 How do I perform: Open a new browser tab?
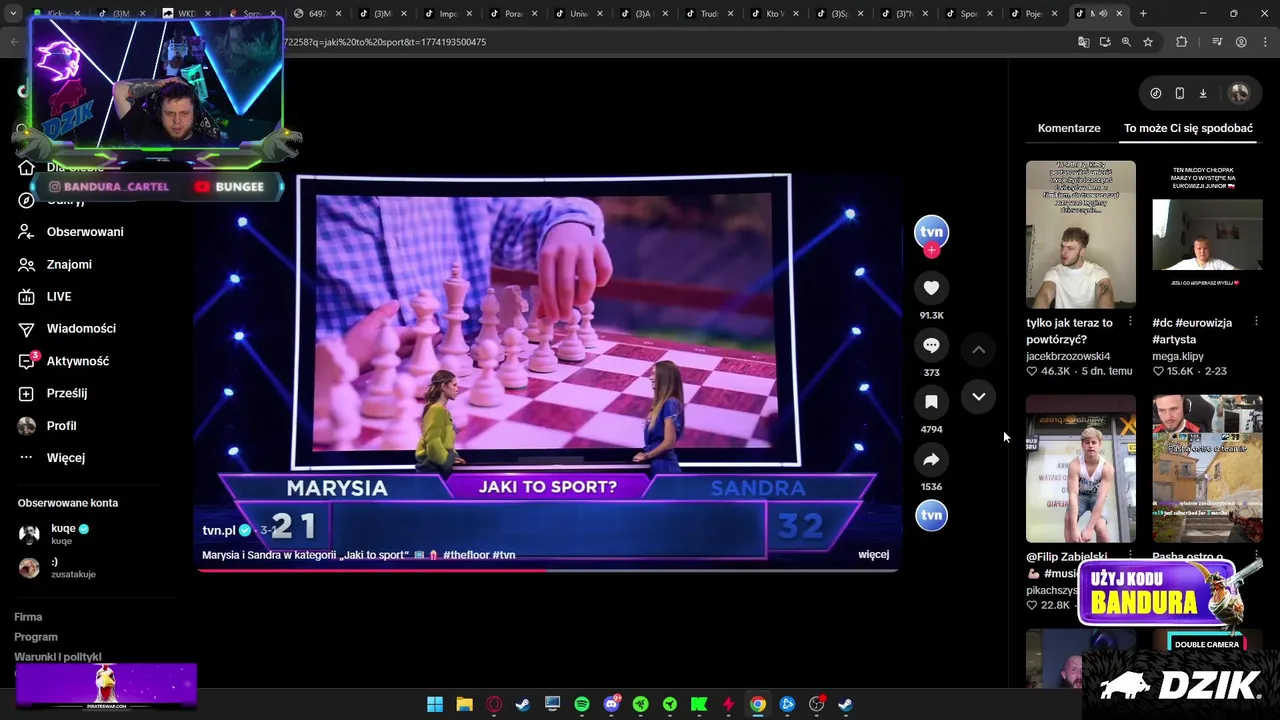click(x=1143, y=14)
